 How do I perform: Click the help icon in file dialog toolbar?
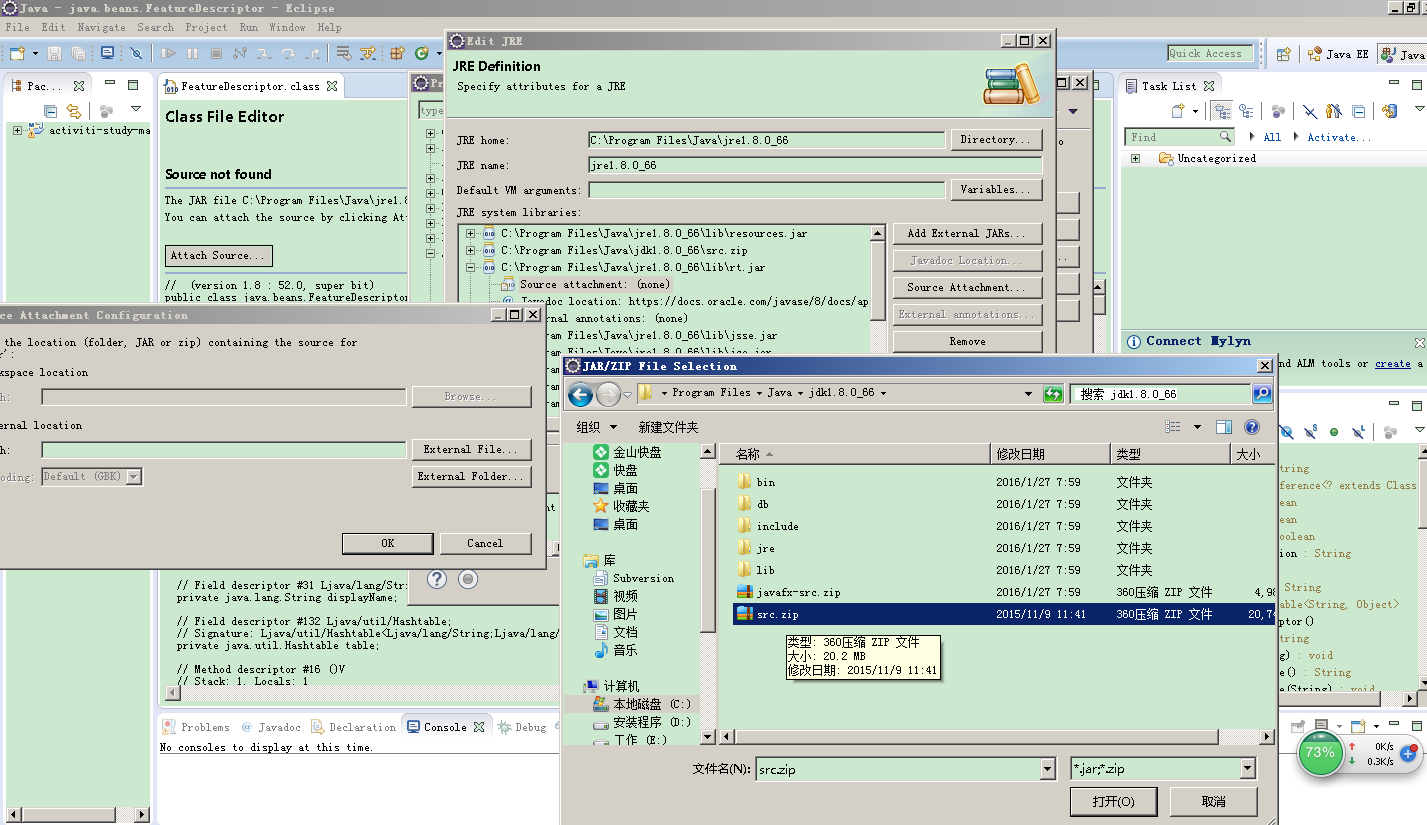pyautogui.click(x=1251, y=427)
